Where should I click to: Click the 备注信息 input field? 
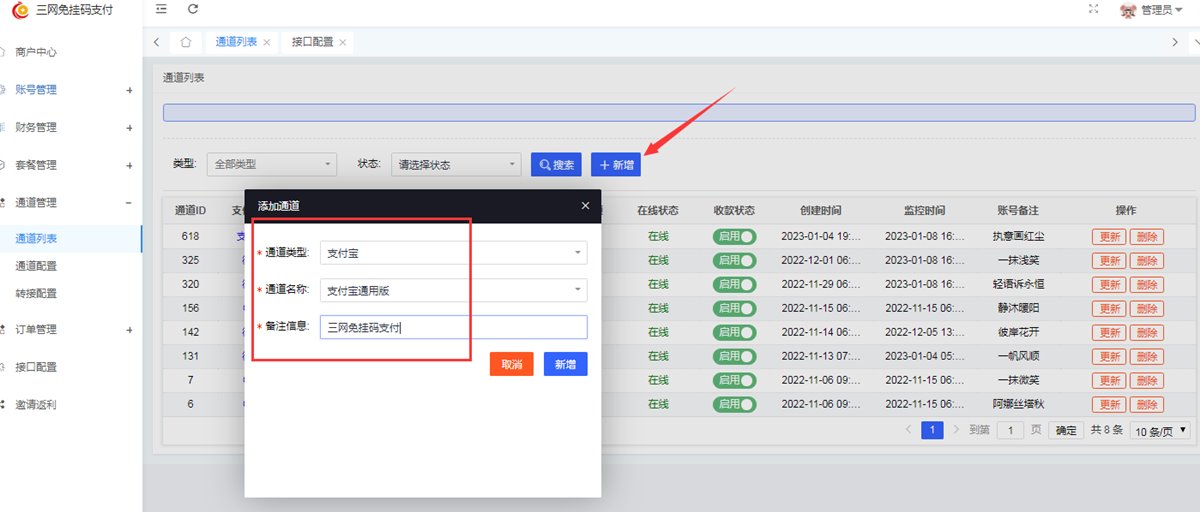pos(453,327)
